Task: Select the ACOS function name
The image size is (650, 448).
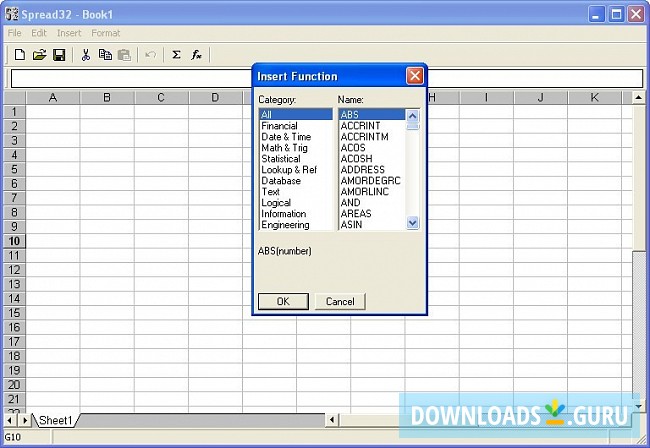Action: [x=372, y=148]
